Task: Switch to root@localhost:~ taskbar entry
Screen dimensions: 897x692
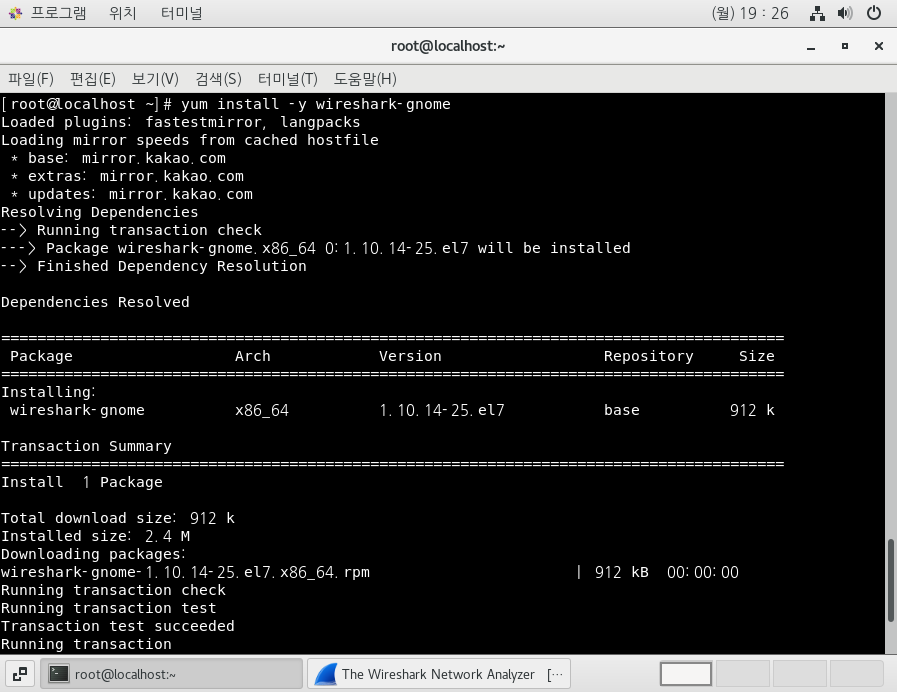Action: tap(172, 674)
